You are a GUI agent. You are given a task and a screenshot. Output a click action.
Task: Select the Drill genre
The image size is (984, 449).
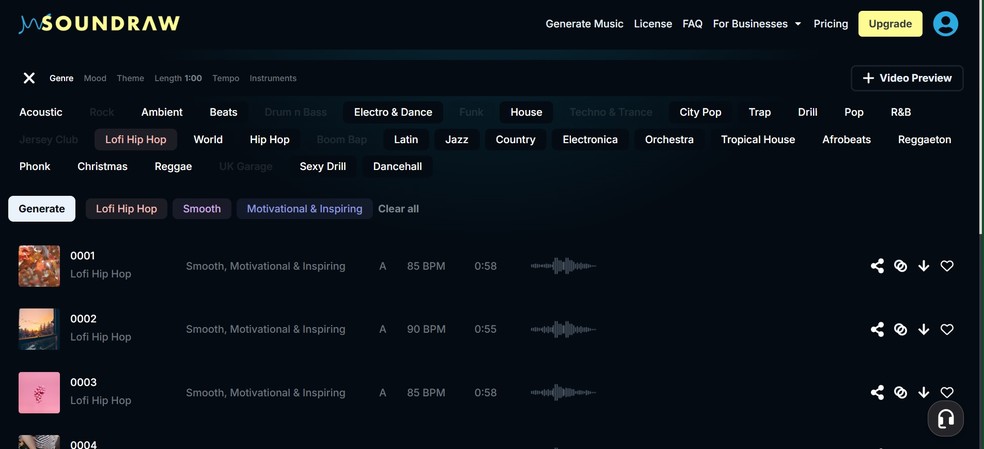[x=808, y=112]
